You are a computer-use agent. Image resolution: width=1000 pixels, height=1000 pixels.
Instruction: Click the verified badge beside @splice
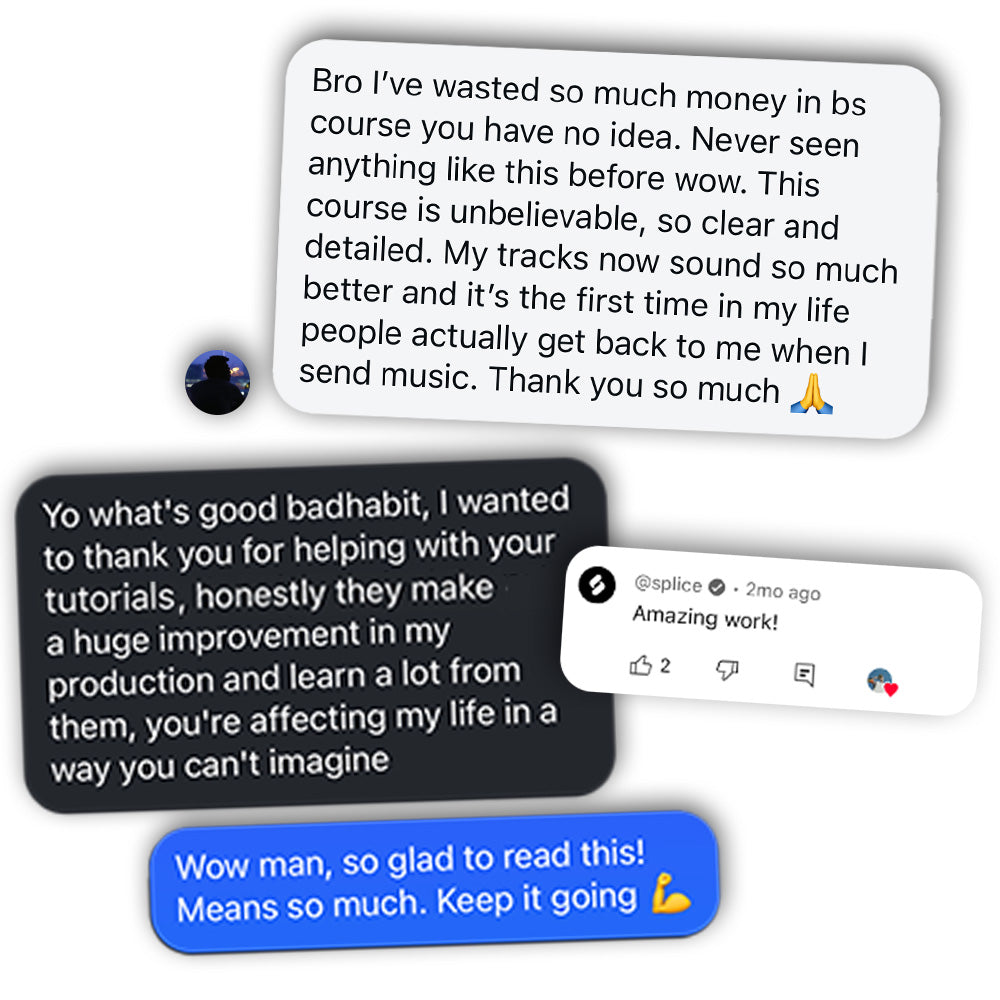[717, 587]
